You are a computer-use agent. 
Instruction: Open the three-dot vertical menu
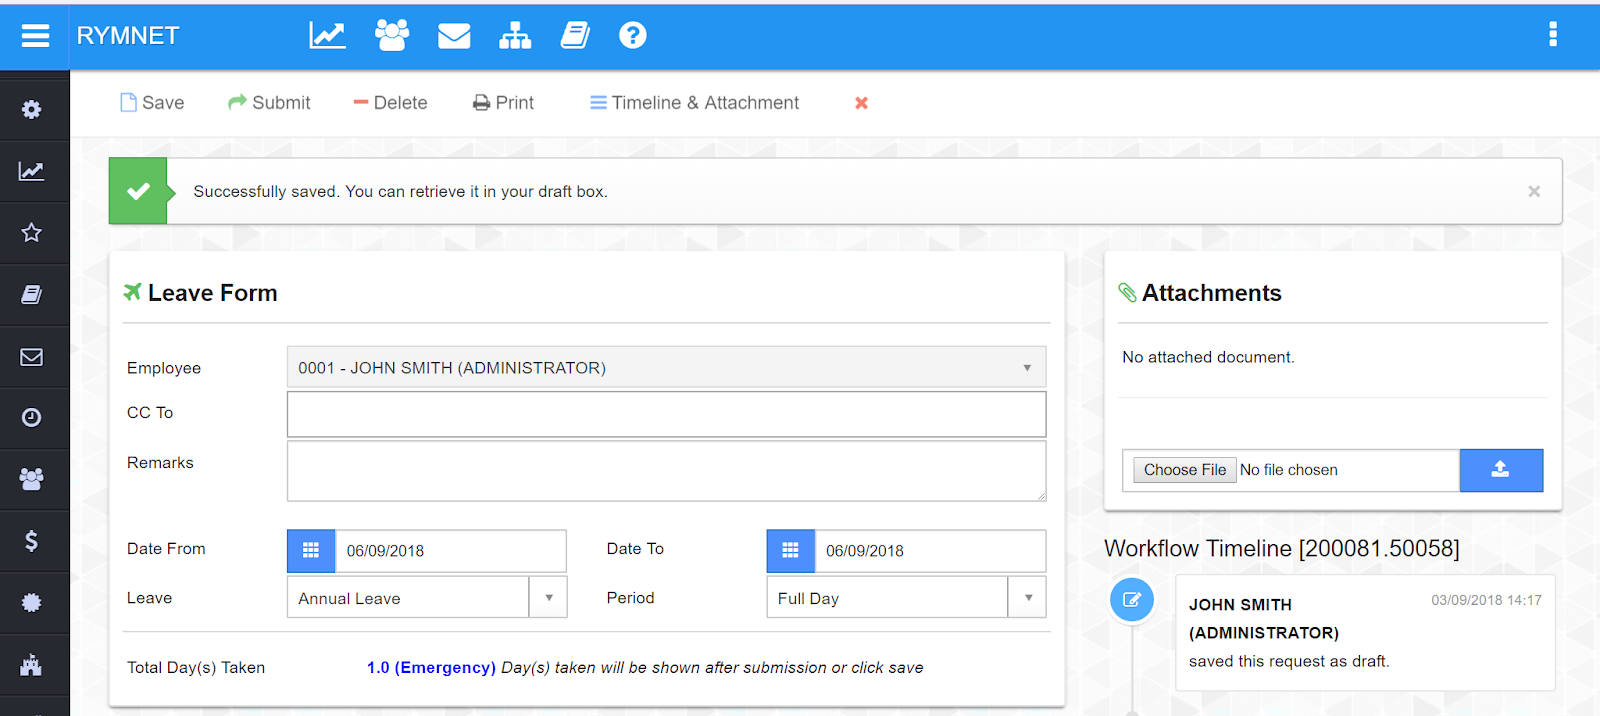coord(1552,35)
